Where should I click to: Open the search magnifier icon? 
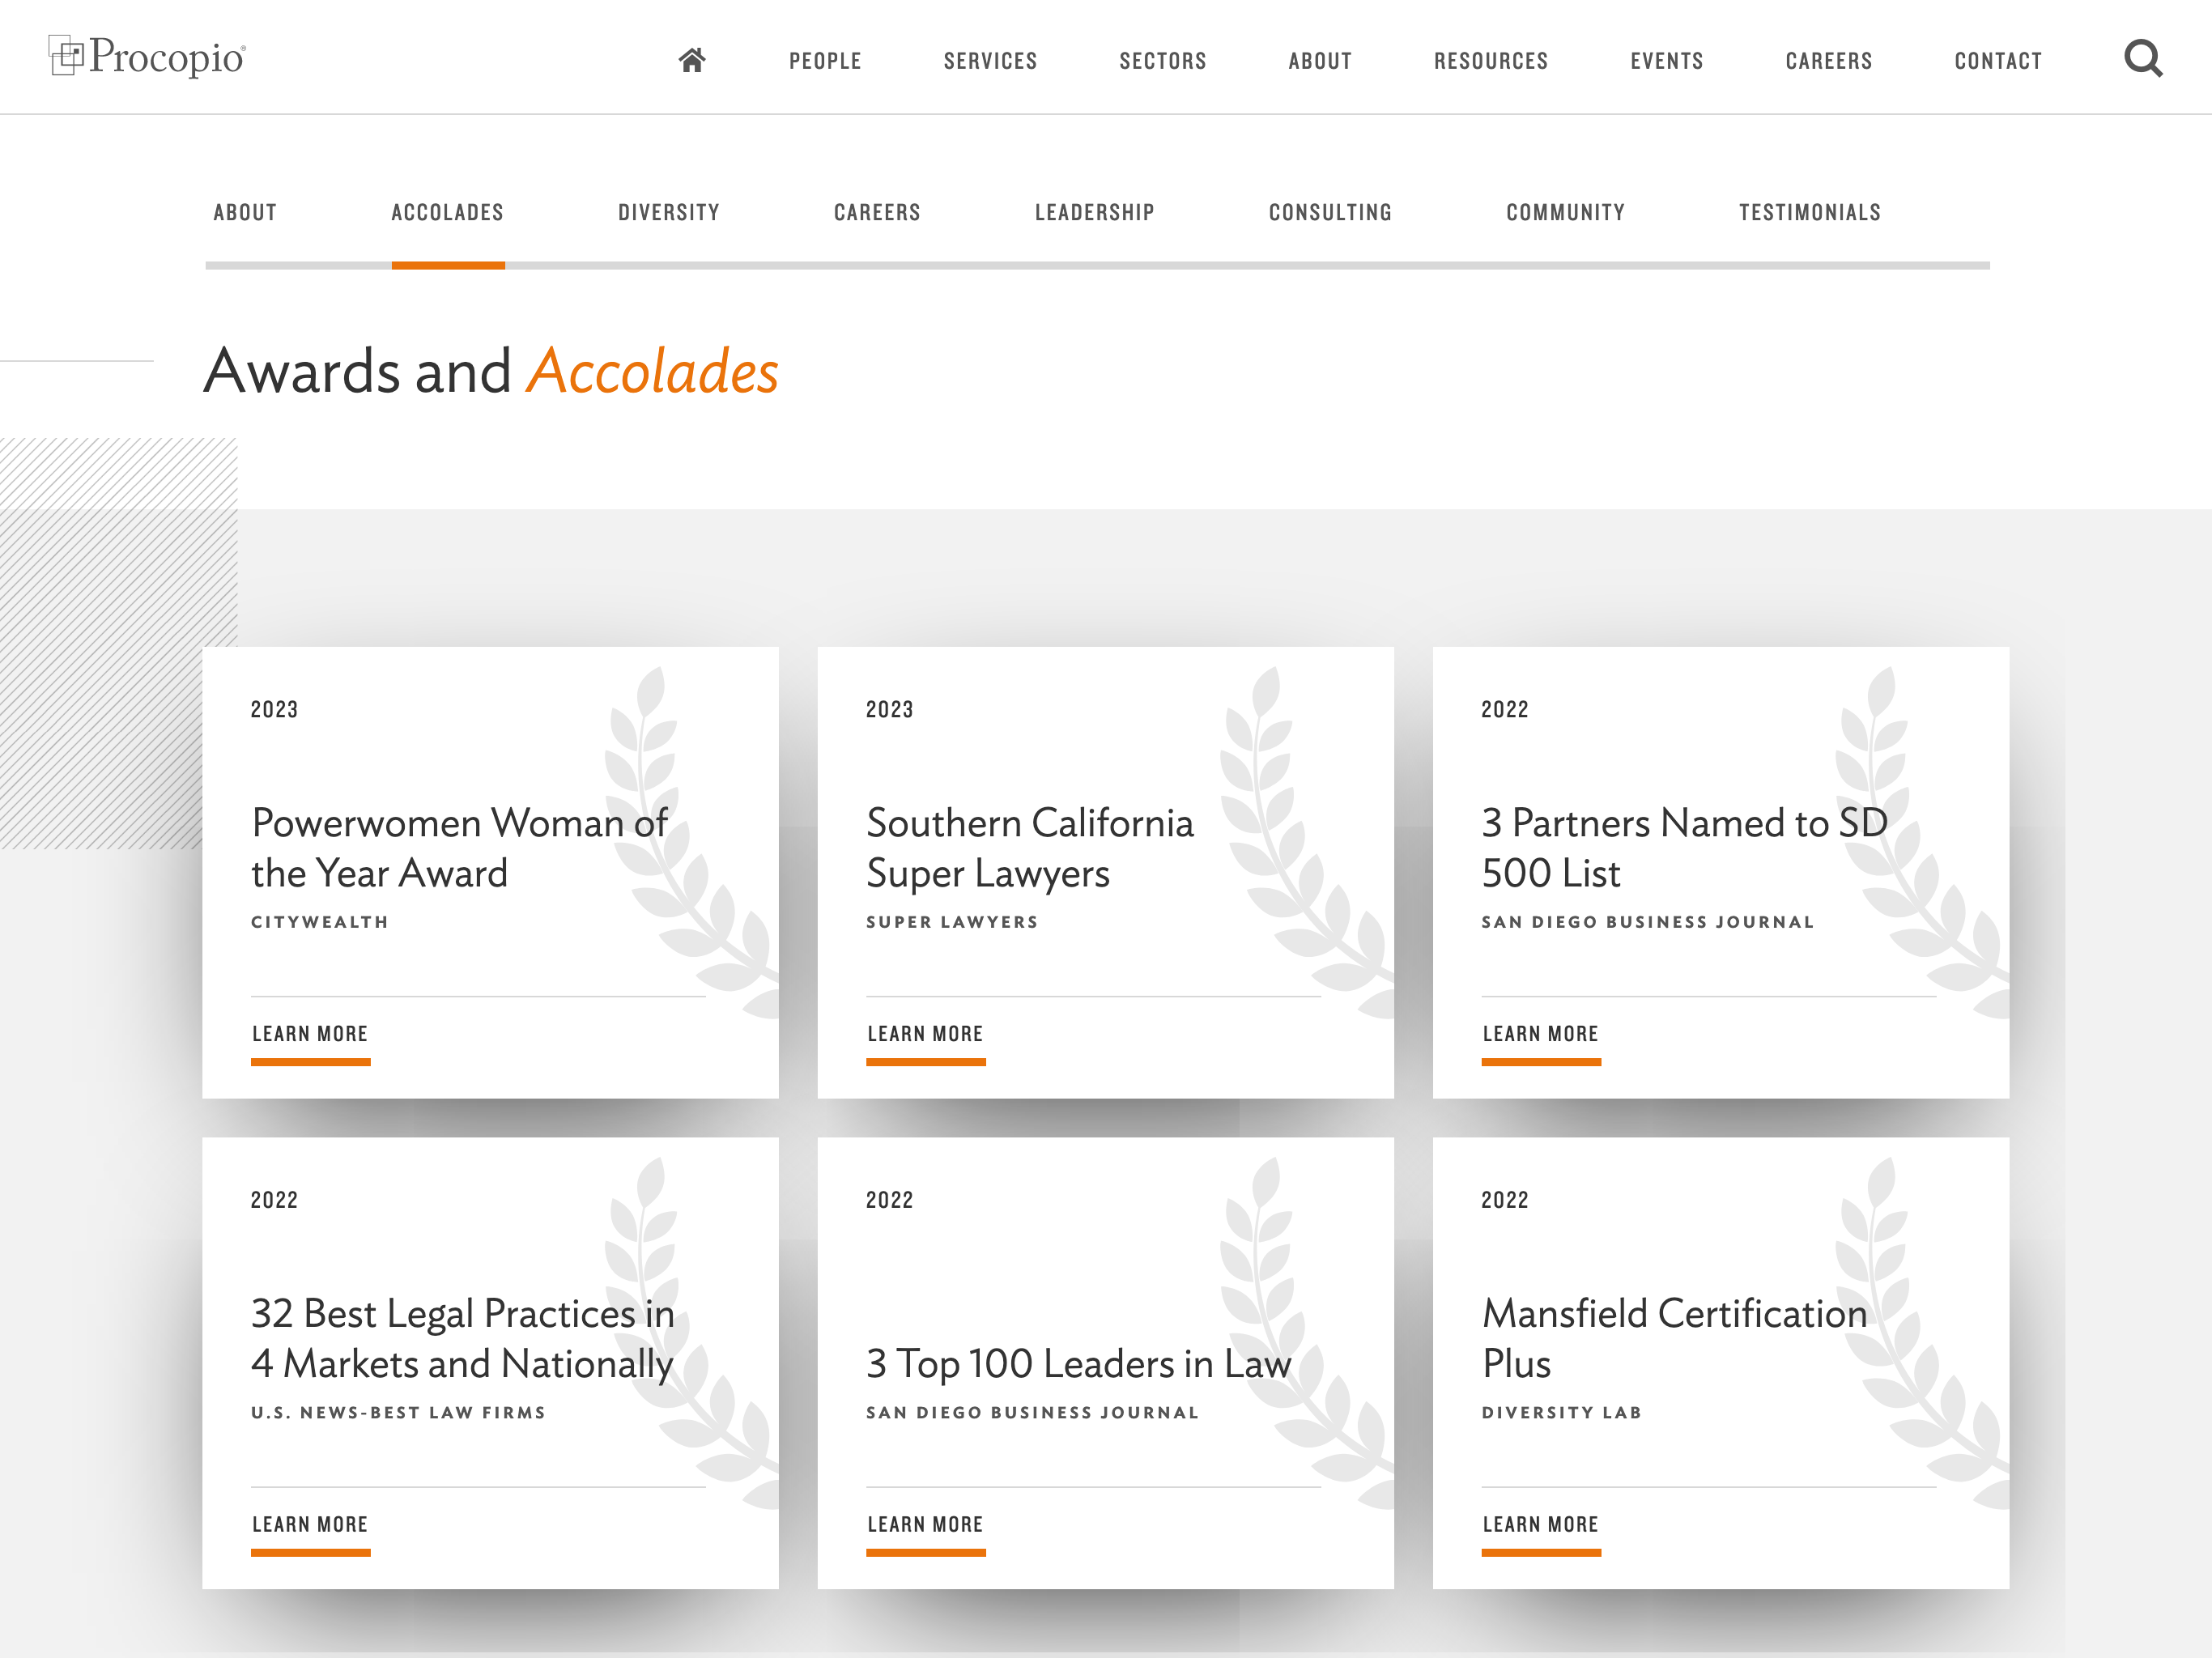(2143, 59)
